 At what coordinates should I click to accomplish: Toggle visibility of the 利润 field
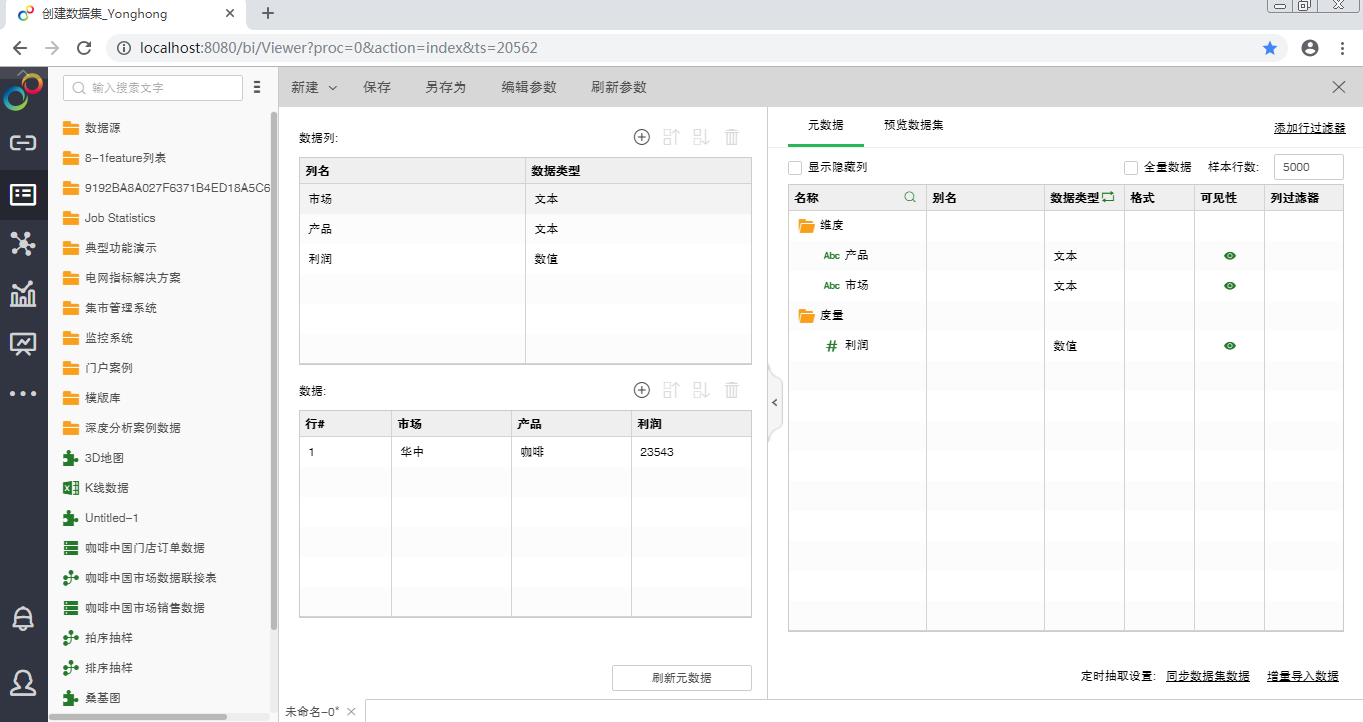[1229, 345]
